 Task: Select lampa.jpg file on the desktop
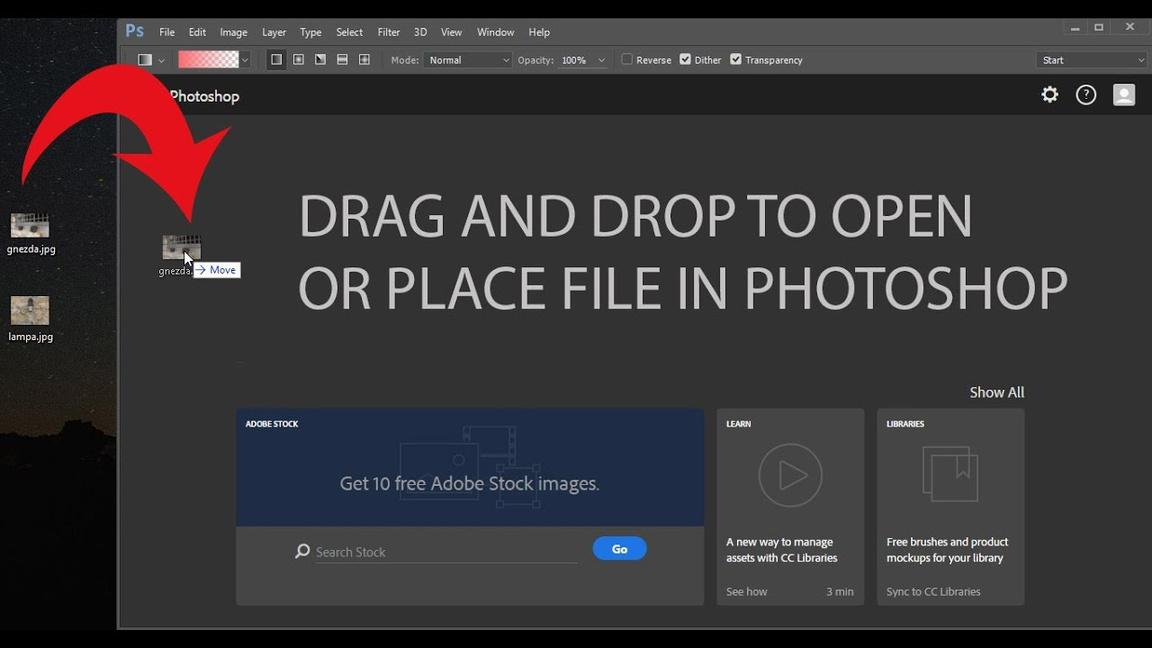[30, 320]
